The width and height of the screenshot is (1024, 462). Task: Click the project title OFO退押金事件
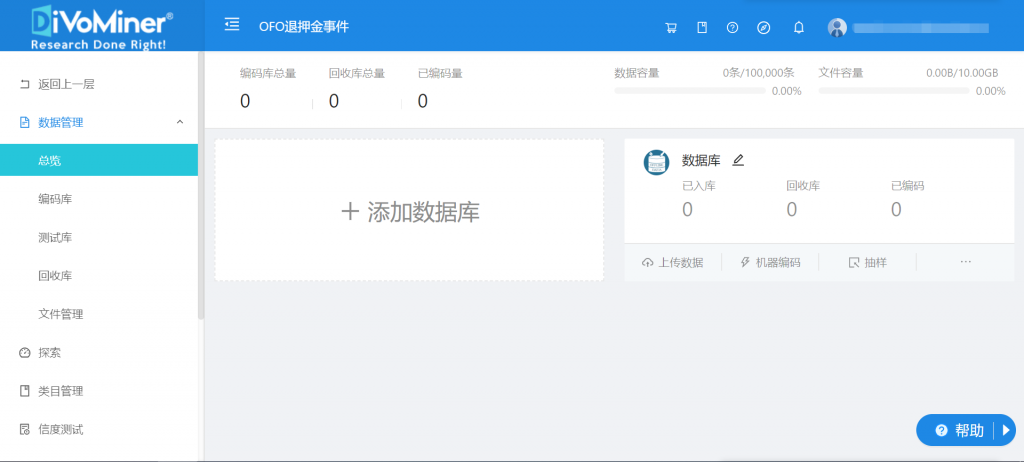tap(304, 27)
